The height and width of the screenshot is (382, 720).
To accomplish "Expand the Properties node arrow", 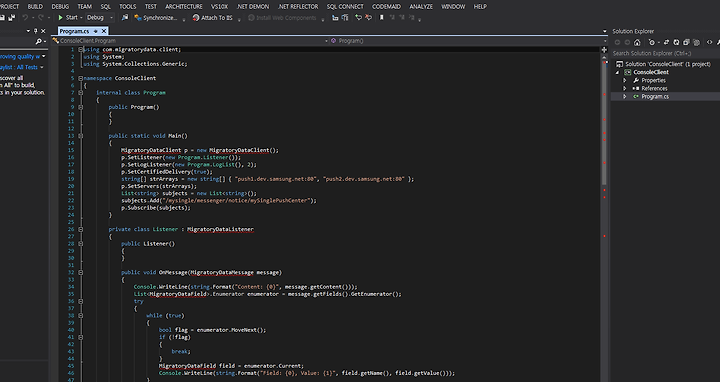I will [x=624, y=80].
